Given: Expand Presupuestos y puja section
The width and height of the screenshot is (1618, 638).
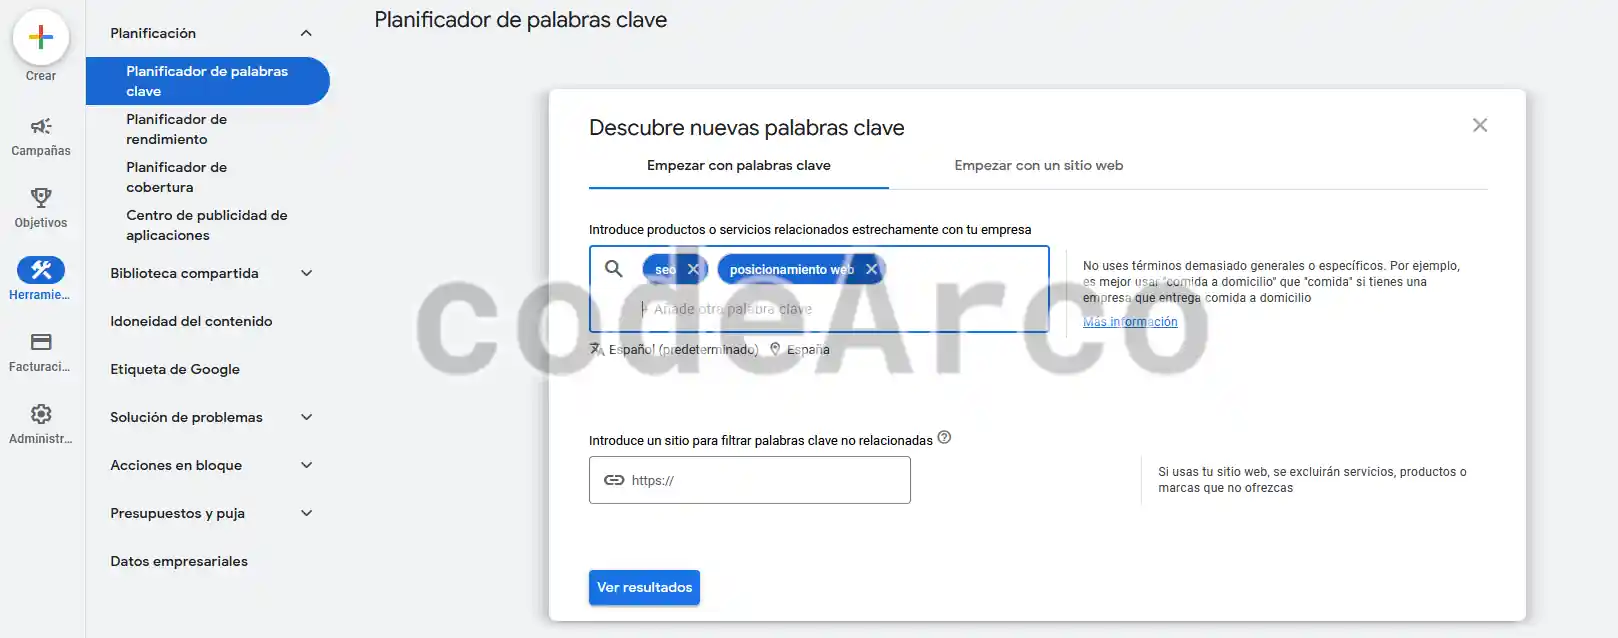Looking at the screenshot, I should (x=307, y=513).
